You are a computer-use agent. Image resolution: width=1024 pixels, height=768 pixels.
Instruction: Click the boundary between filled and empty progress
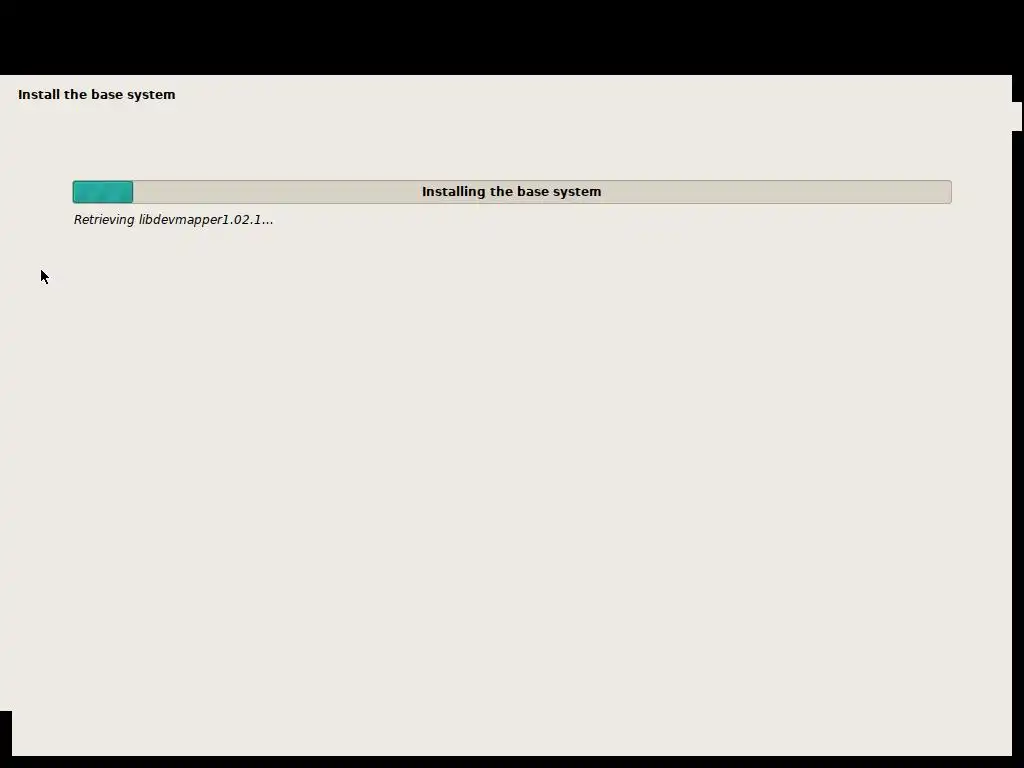(133, 192)
